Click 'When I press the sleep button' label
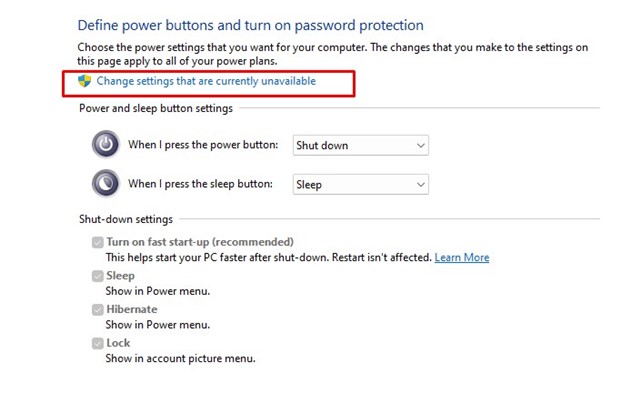 pos(200,184)
